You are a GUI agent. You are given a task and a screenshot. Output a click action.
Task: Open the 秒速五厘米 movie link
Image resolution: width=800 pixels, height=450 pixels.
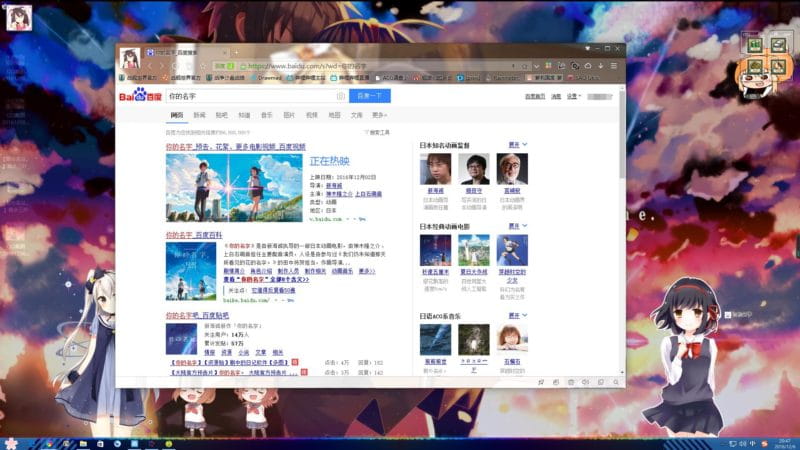click(x=435, y=272)
